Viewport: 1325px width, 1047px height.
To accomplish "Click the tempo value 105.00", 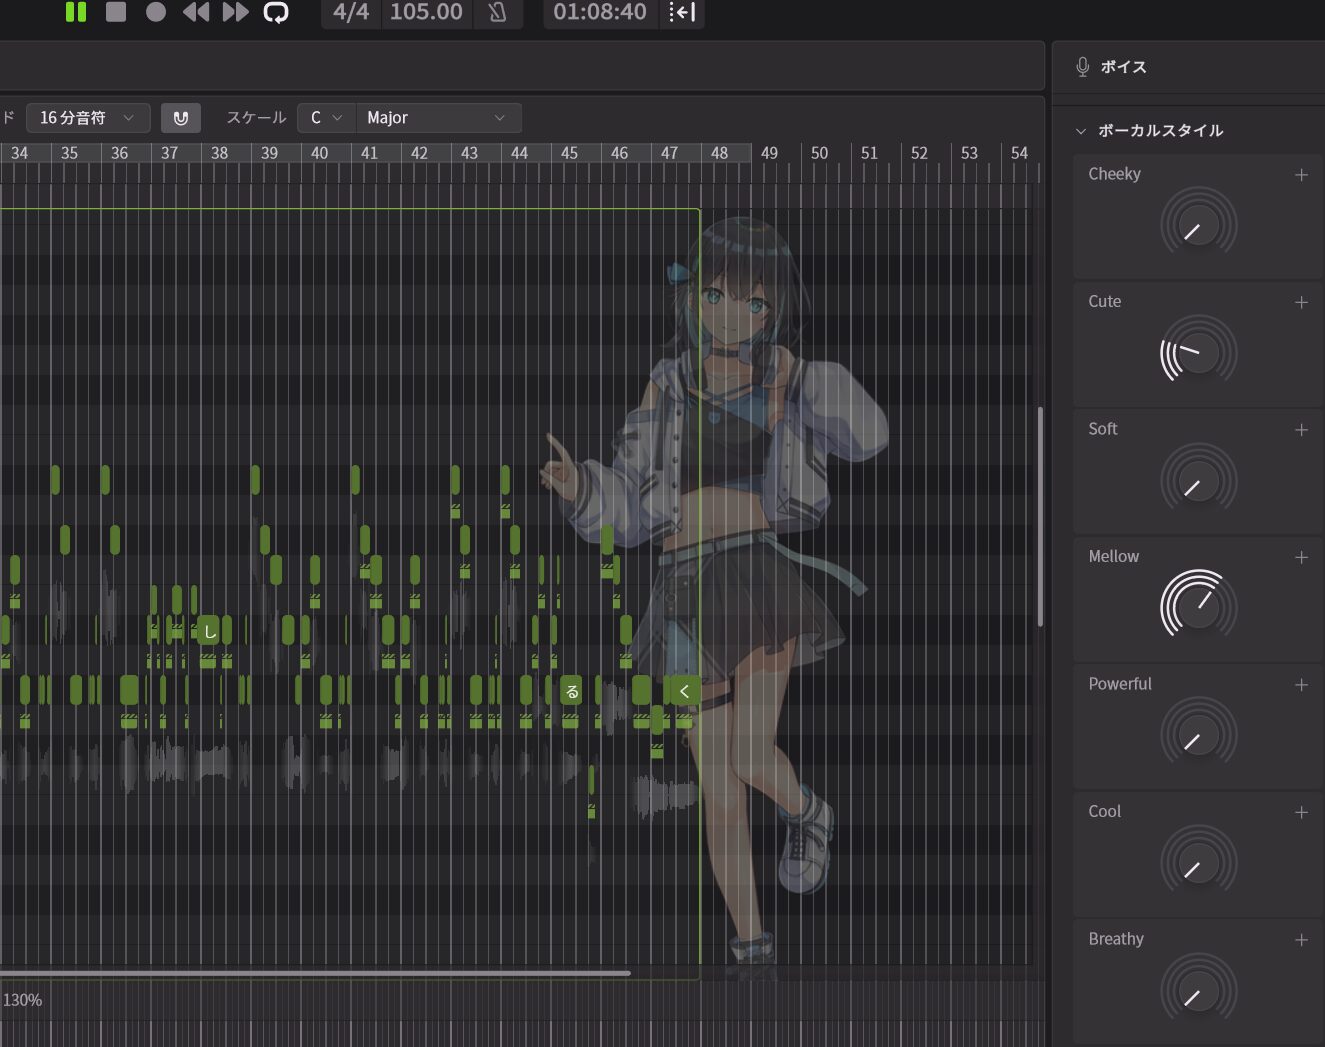I will (x=426, y=13).
